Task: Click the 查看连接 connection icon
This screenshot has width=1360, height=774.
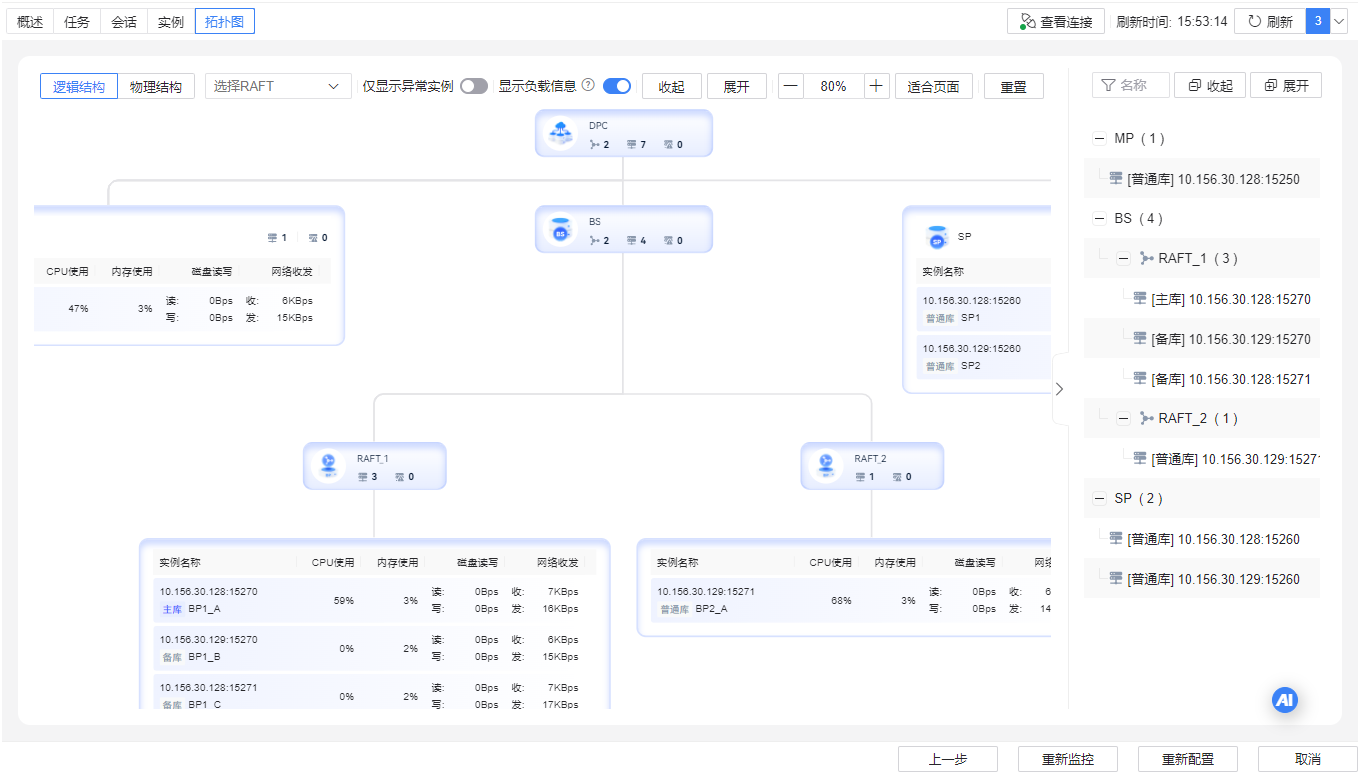Action: (1027, 21)
